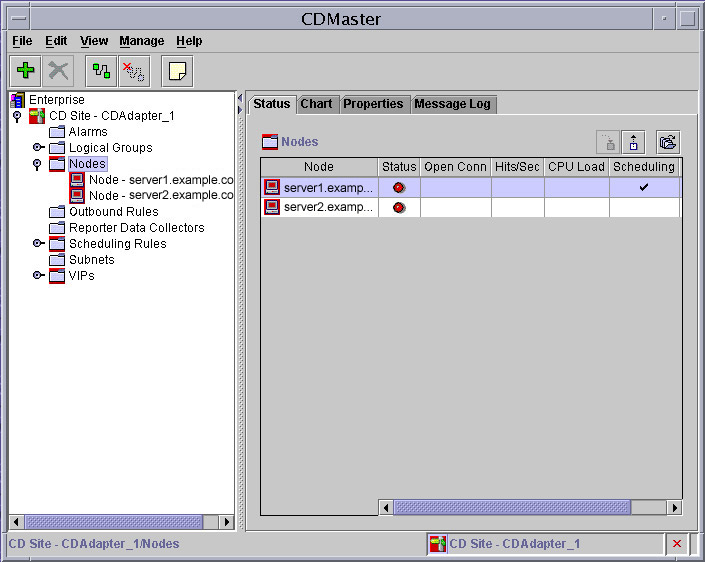Click the Enterprise building icon in tree
This screenshot has width=705, height=562.
18,100
